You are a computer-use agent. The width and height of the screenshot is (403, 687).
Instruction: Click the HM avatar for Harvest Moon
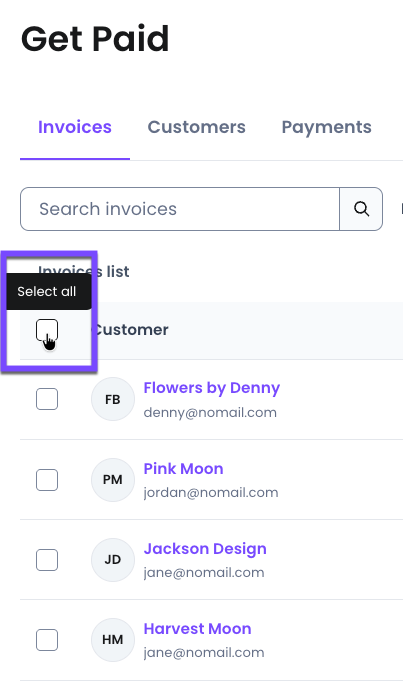tap(113, 640)
